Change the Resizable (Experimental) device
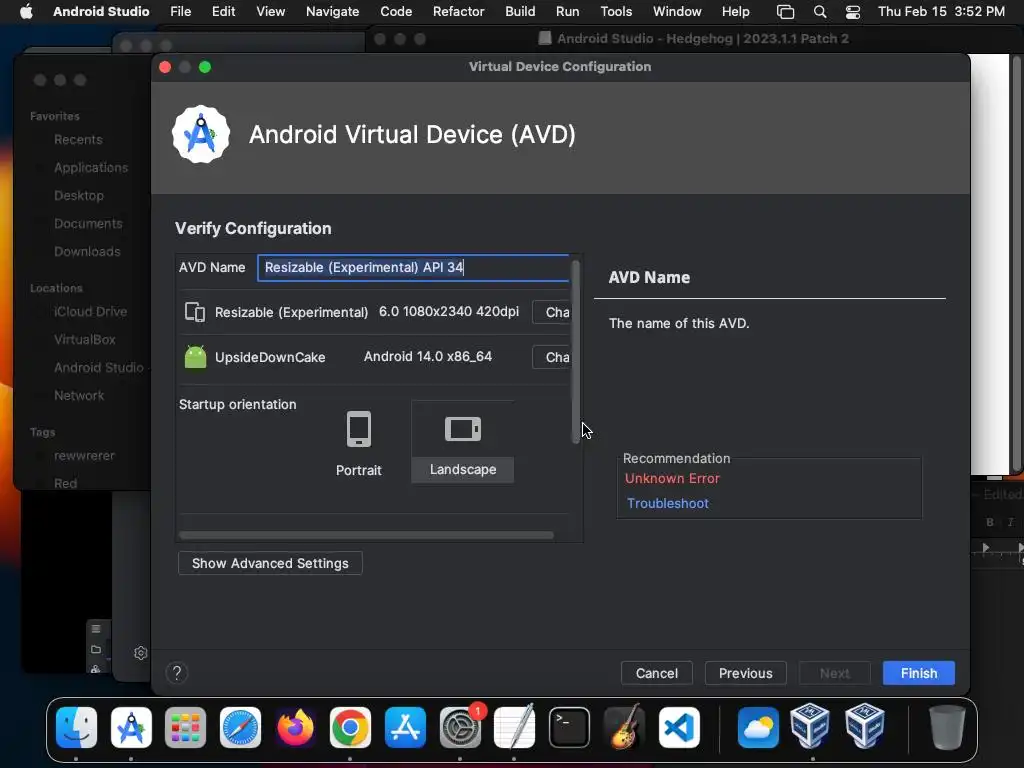The image size is (1024, 768). click(x=552, y=312)
